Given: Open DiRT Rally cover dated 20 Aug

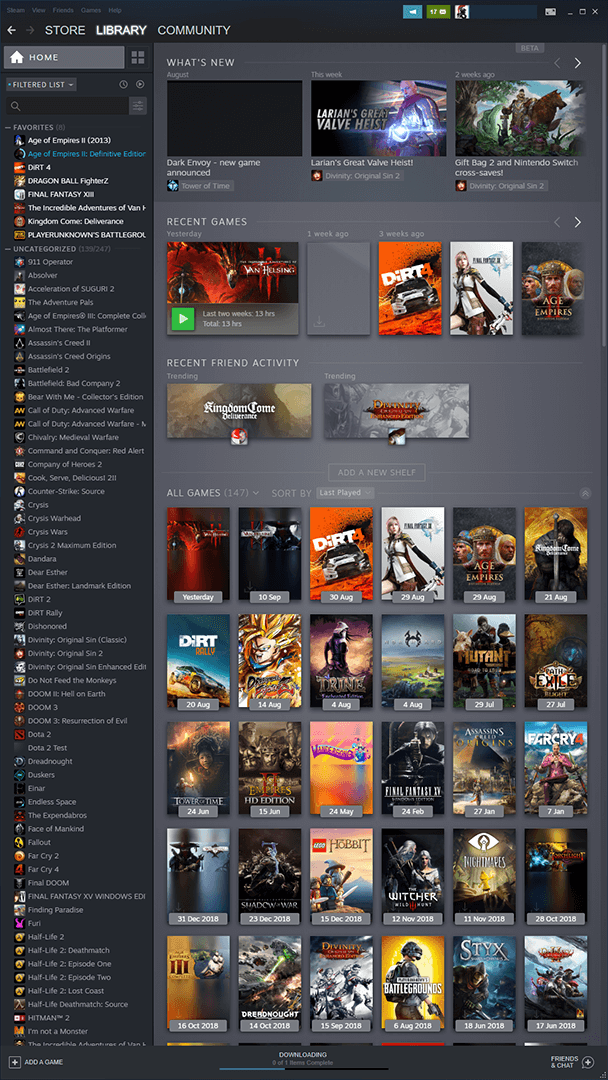Looking at the screenshot, I should tap(198, 661).
